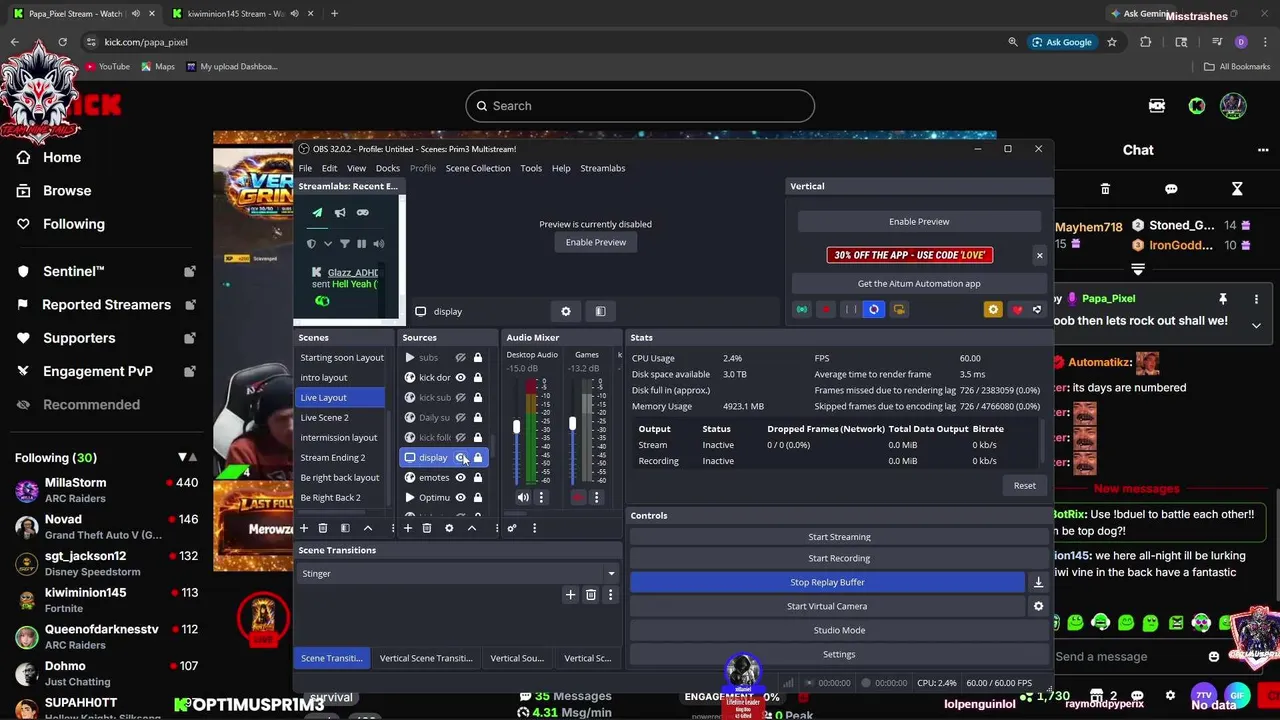The width and height of the screenshot is (1280, 720).
Task: Add a scene transition with plus icon
Action: coord(570,595)
